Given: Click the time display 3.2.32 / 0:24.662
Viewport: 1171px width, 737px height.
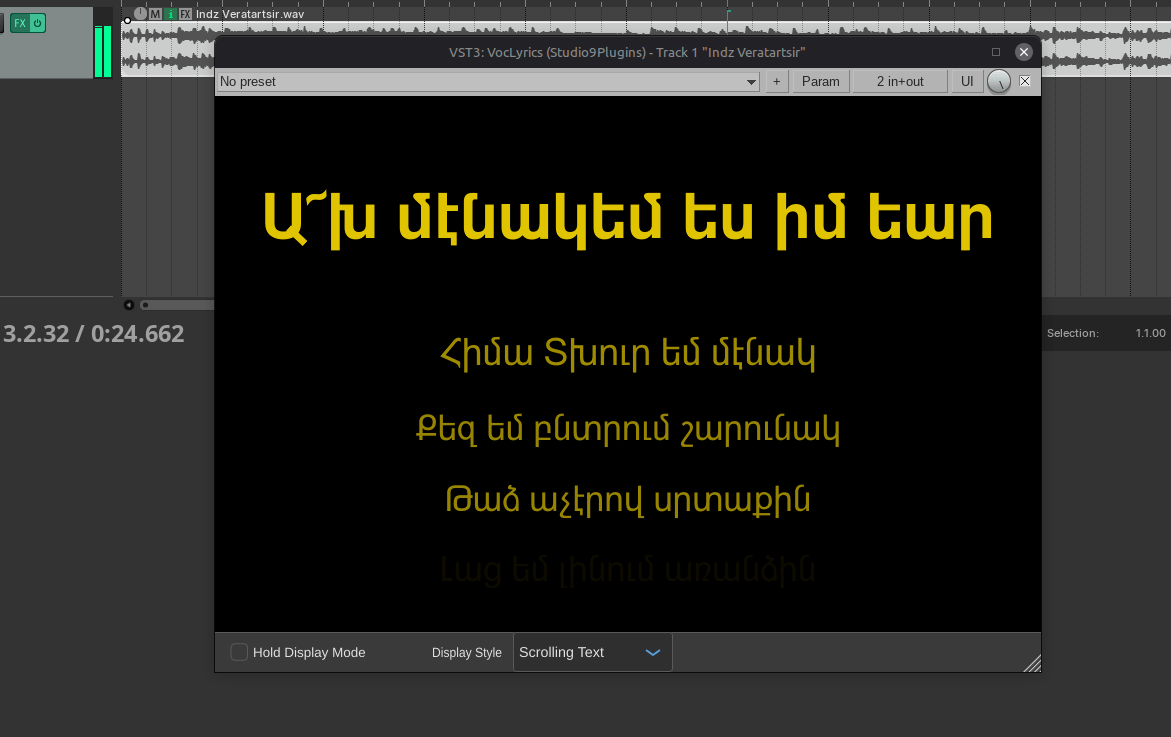Looking at the screenshot, I should pyautogui.click(x=93, y=333).
